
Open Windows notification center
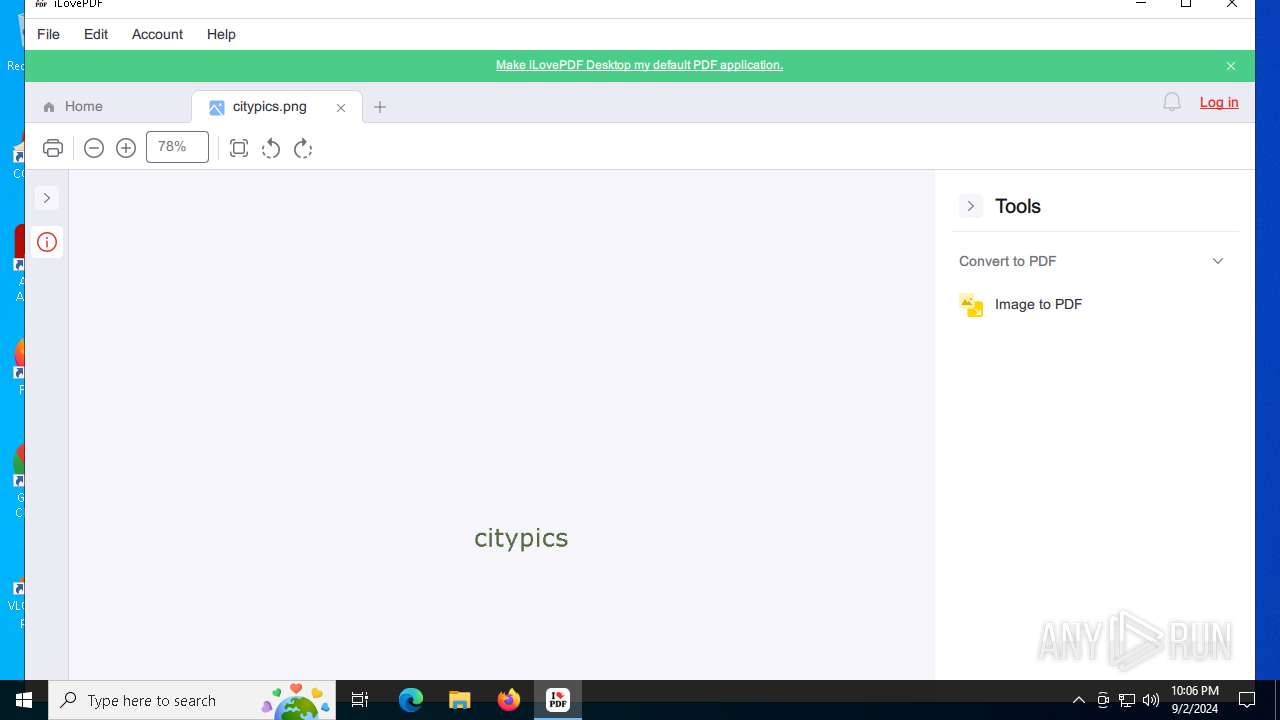pos(1247,700)
